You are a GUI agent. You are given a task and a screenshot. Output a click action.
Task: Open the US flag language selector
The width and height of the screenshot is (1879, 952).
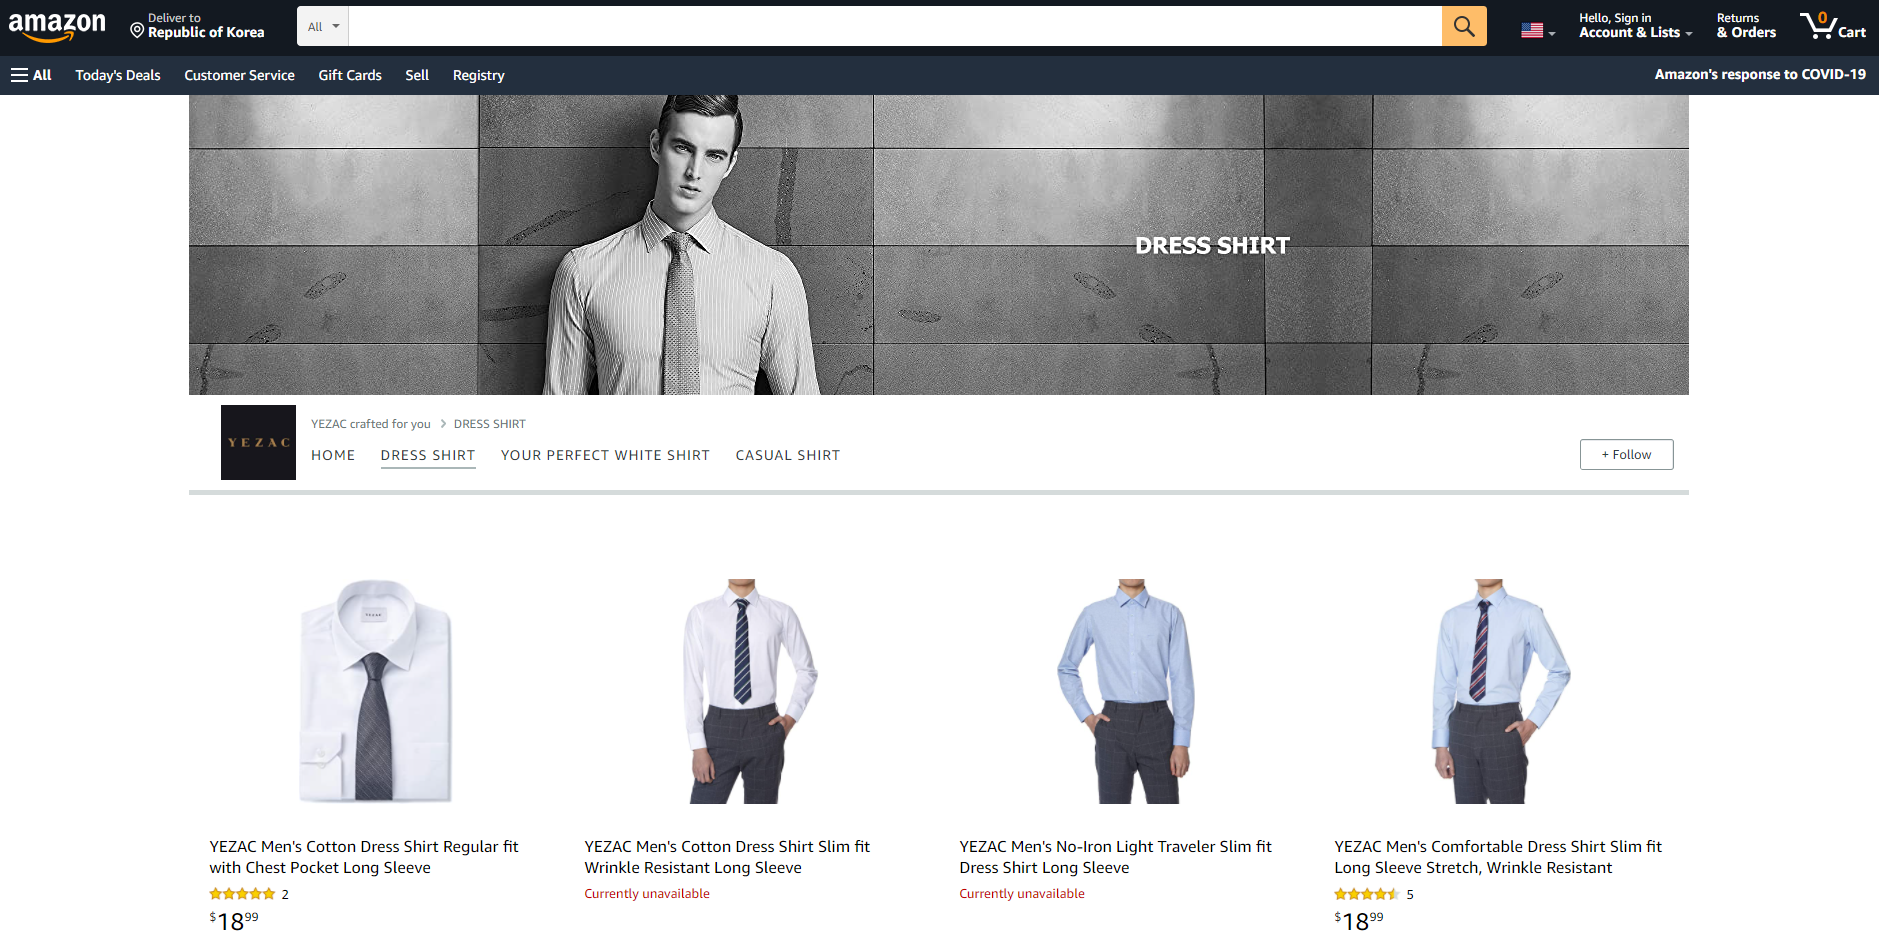(x=1538, y=30)
